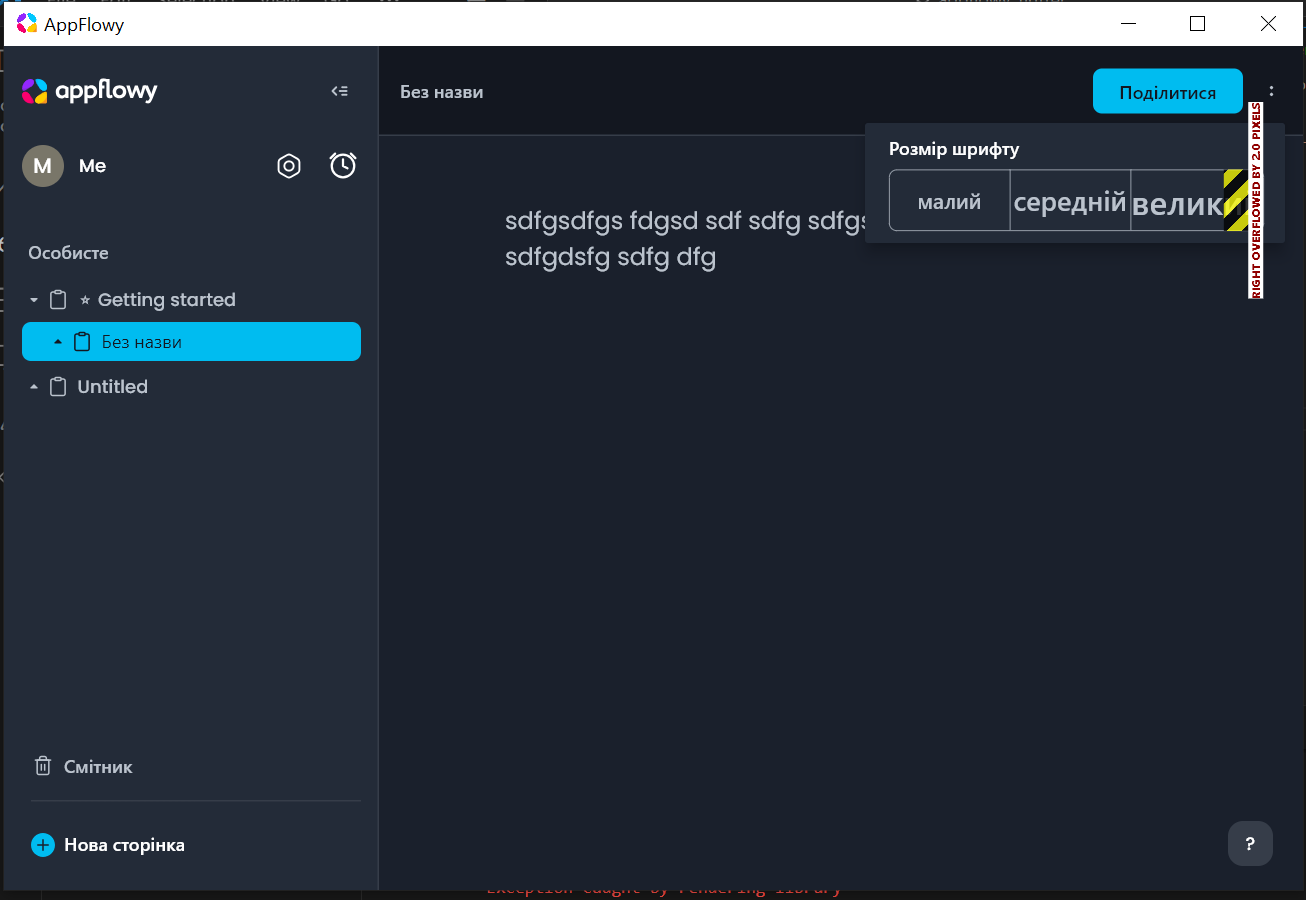Click the plus icon next to Нова сторінка

[42, 844]
